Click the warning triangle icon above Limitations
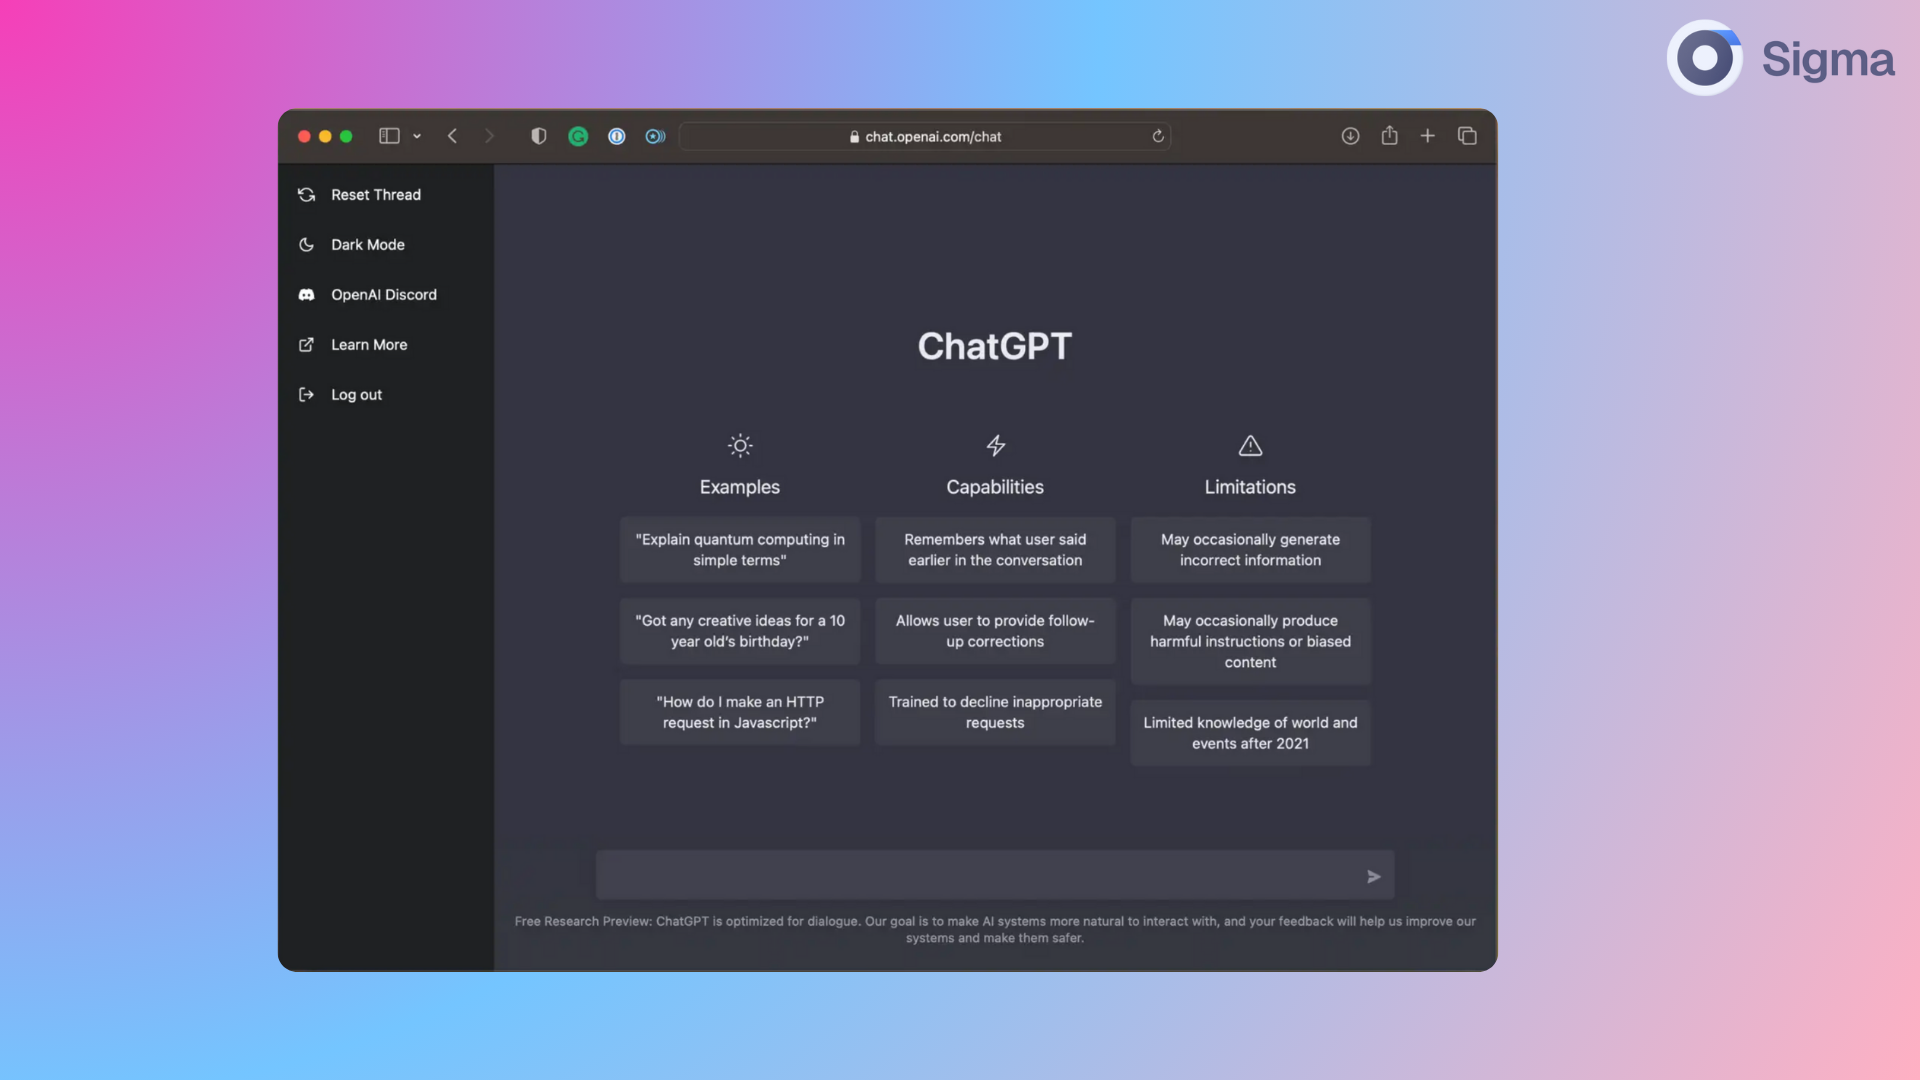Viewport: 1920px width, 1080px height. pyautogui.click(x=1250, y=446)
